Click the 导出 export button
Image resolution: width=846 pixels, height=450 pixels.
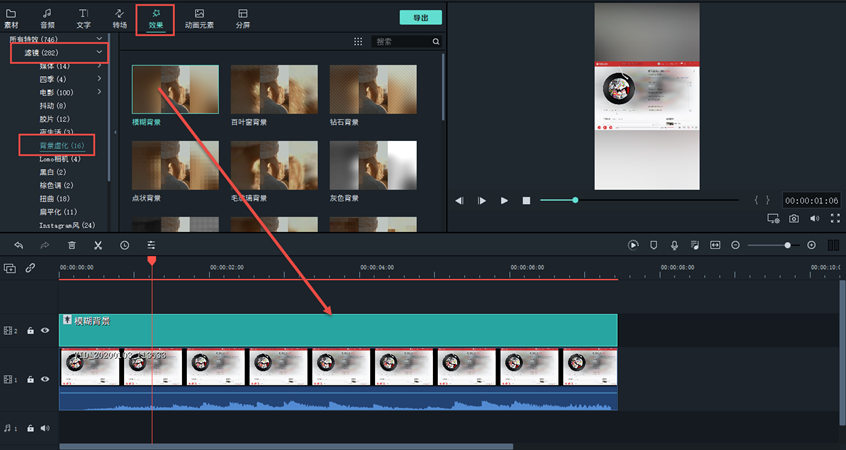click(420, 18)
